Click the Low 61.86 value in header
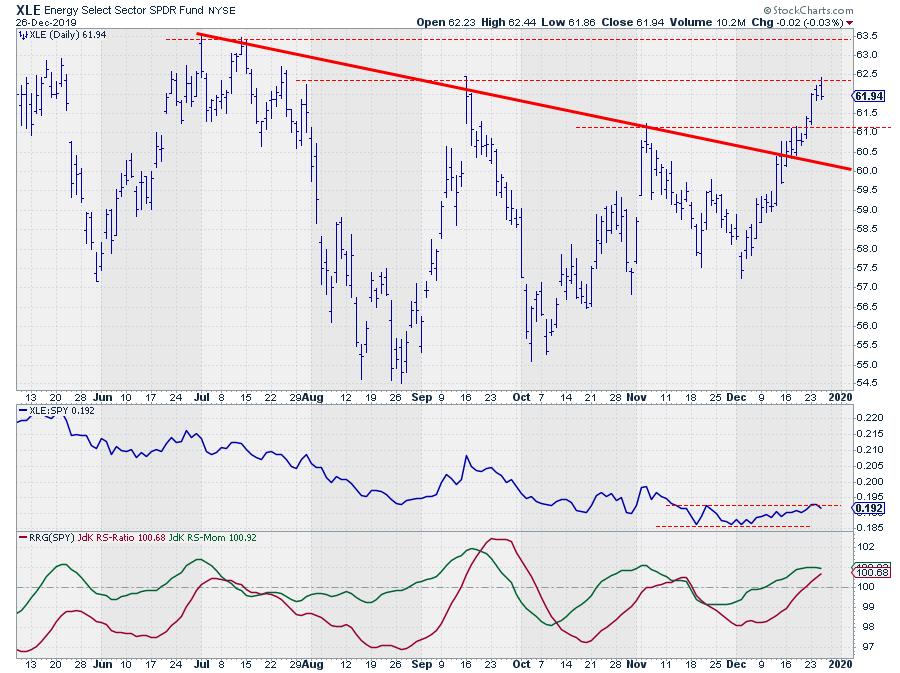 (569, 22)
